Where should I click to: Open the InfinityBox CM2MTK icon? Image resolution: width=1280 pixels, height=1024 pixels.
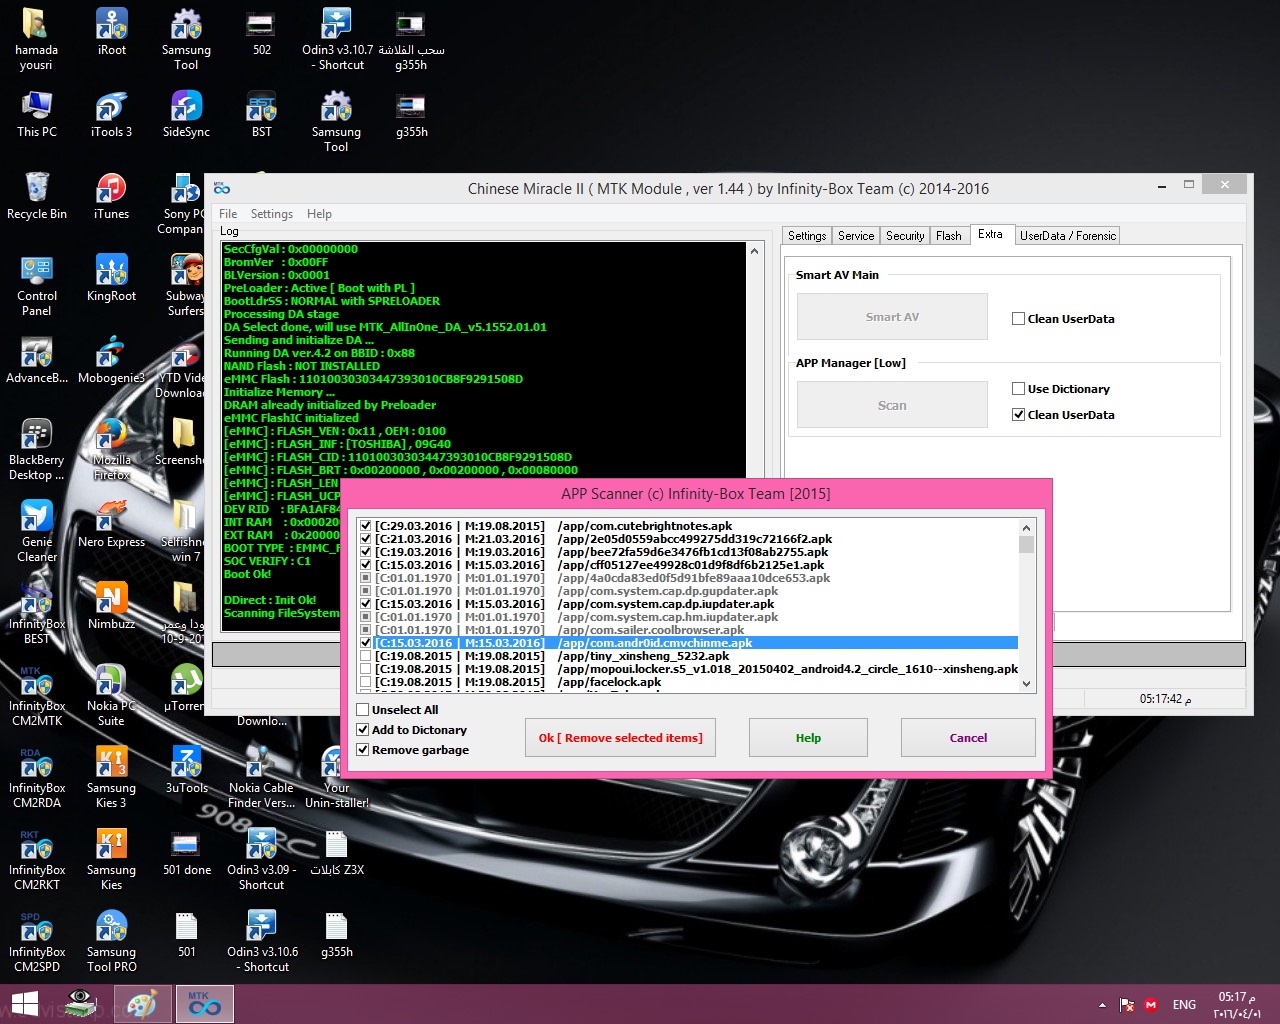pos(37,695)
